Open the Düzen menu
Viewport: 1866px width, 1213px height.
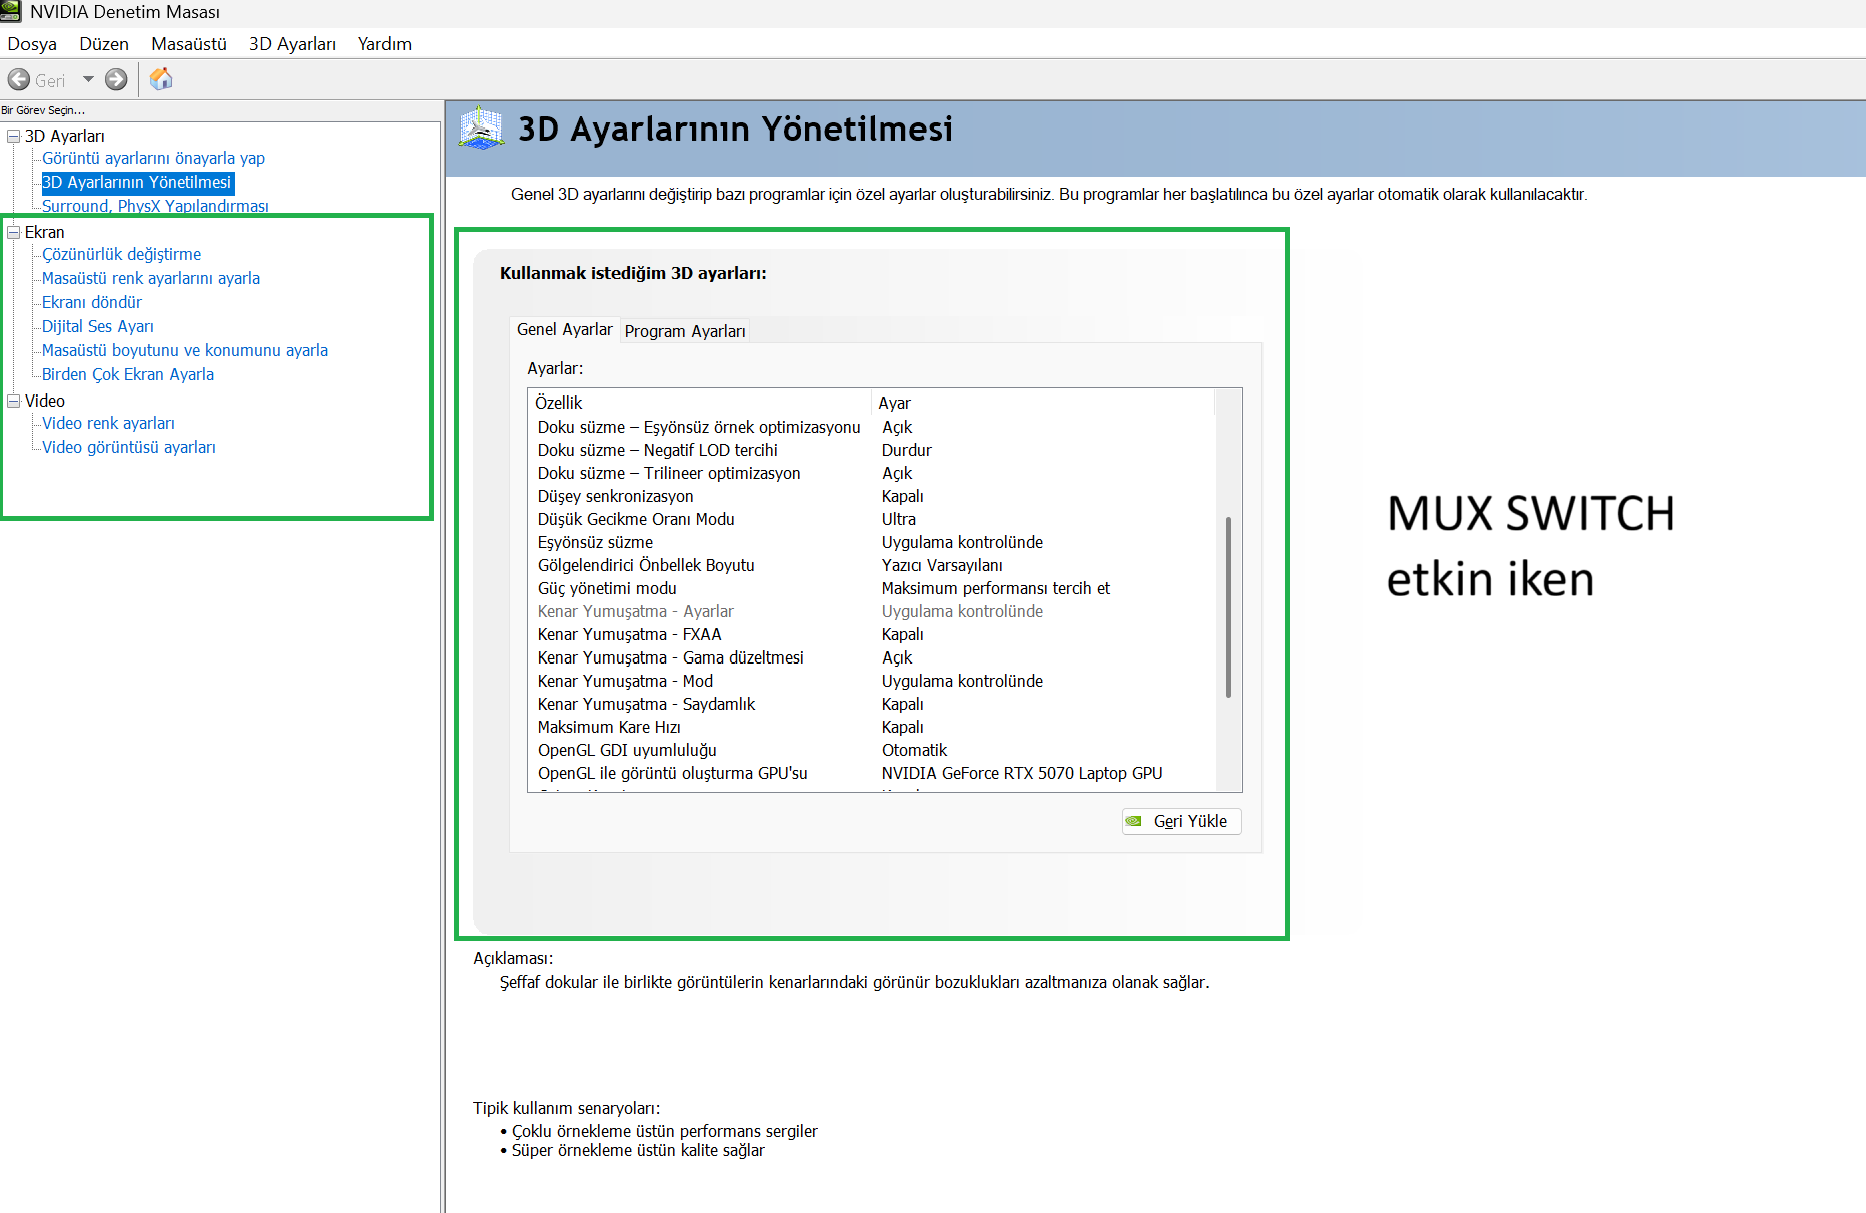(104, 44)
